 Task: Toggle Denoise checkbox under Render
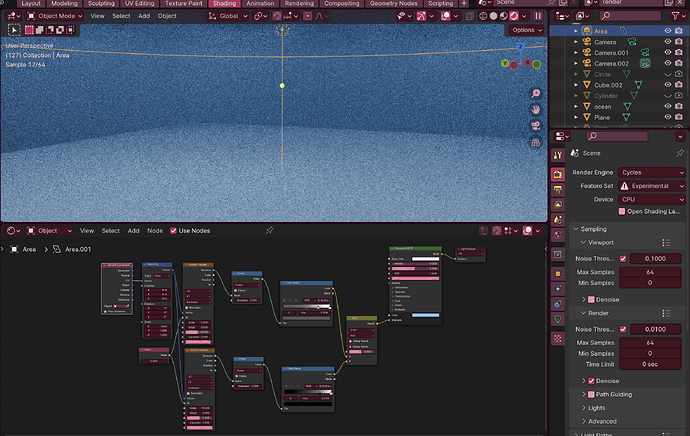[591, 381]
